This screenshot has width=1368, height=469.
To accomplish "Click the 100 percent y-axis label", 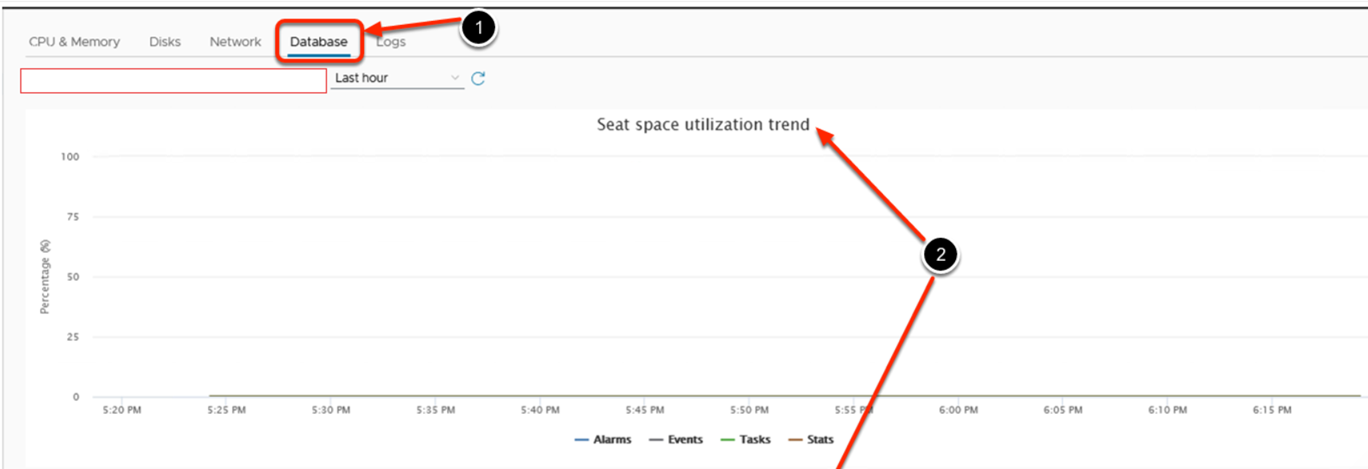I will coord(70,157).
